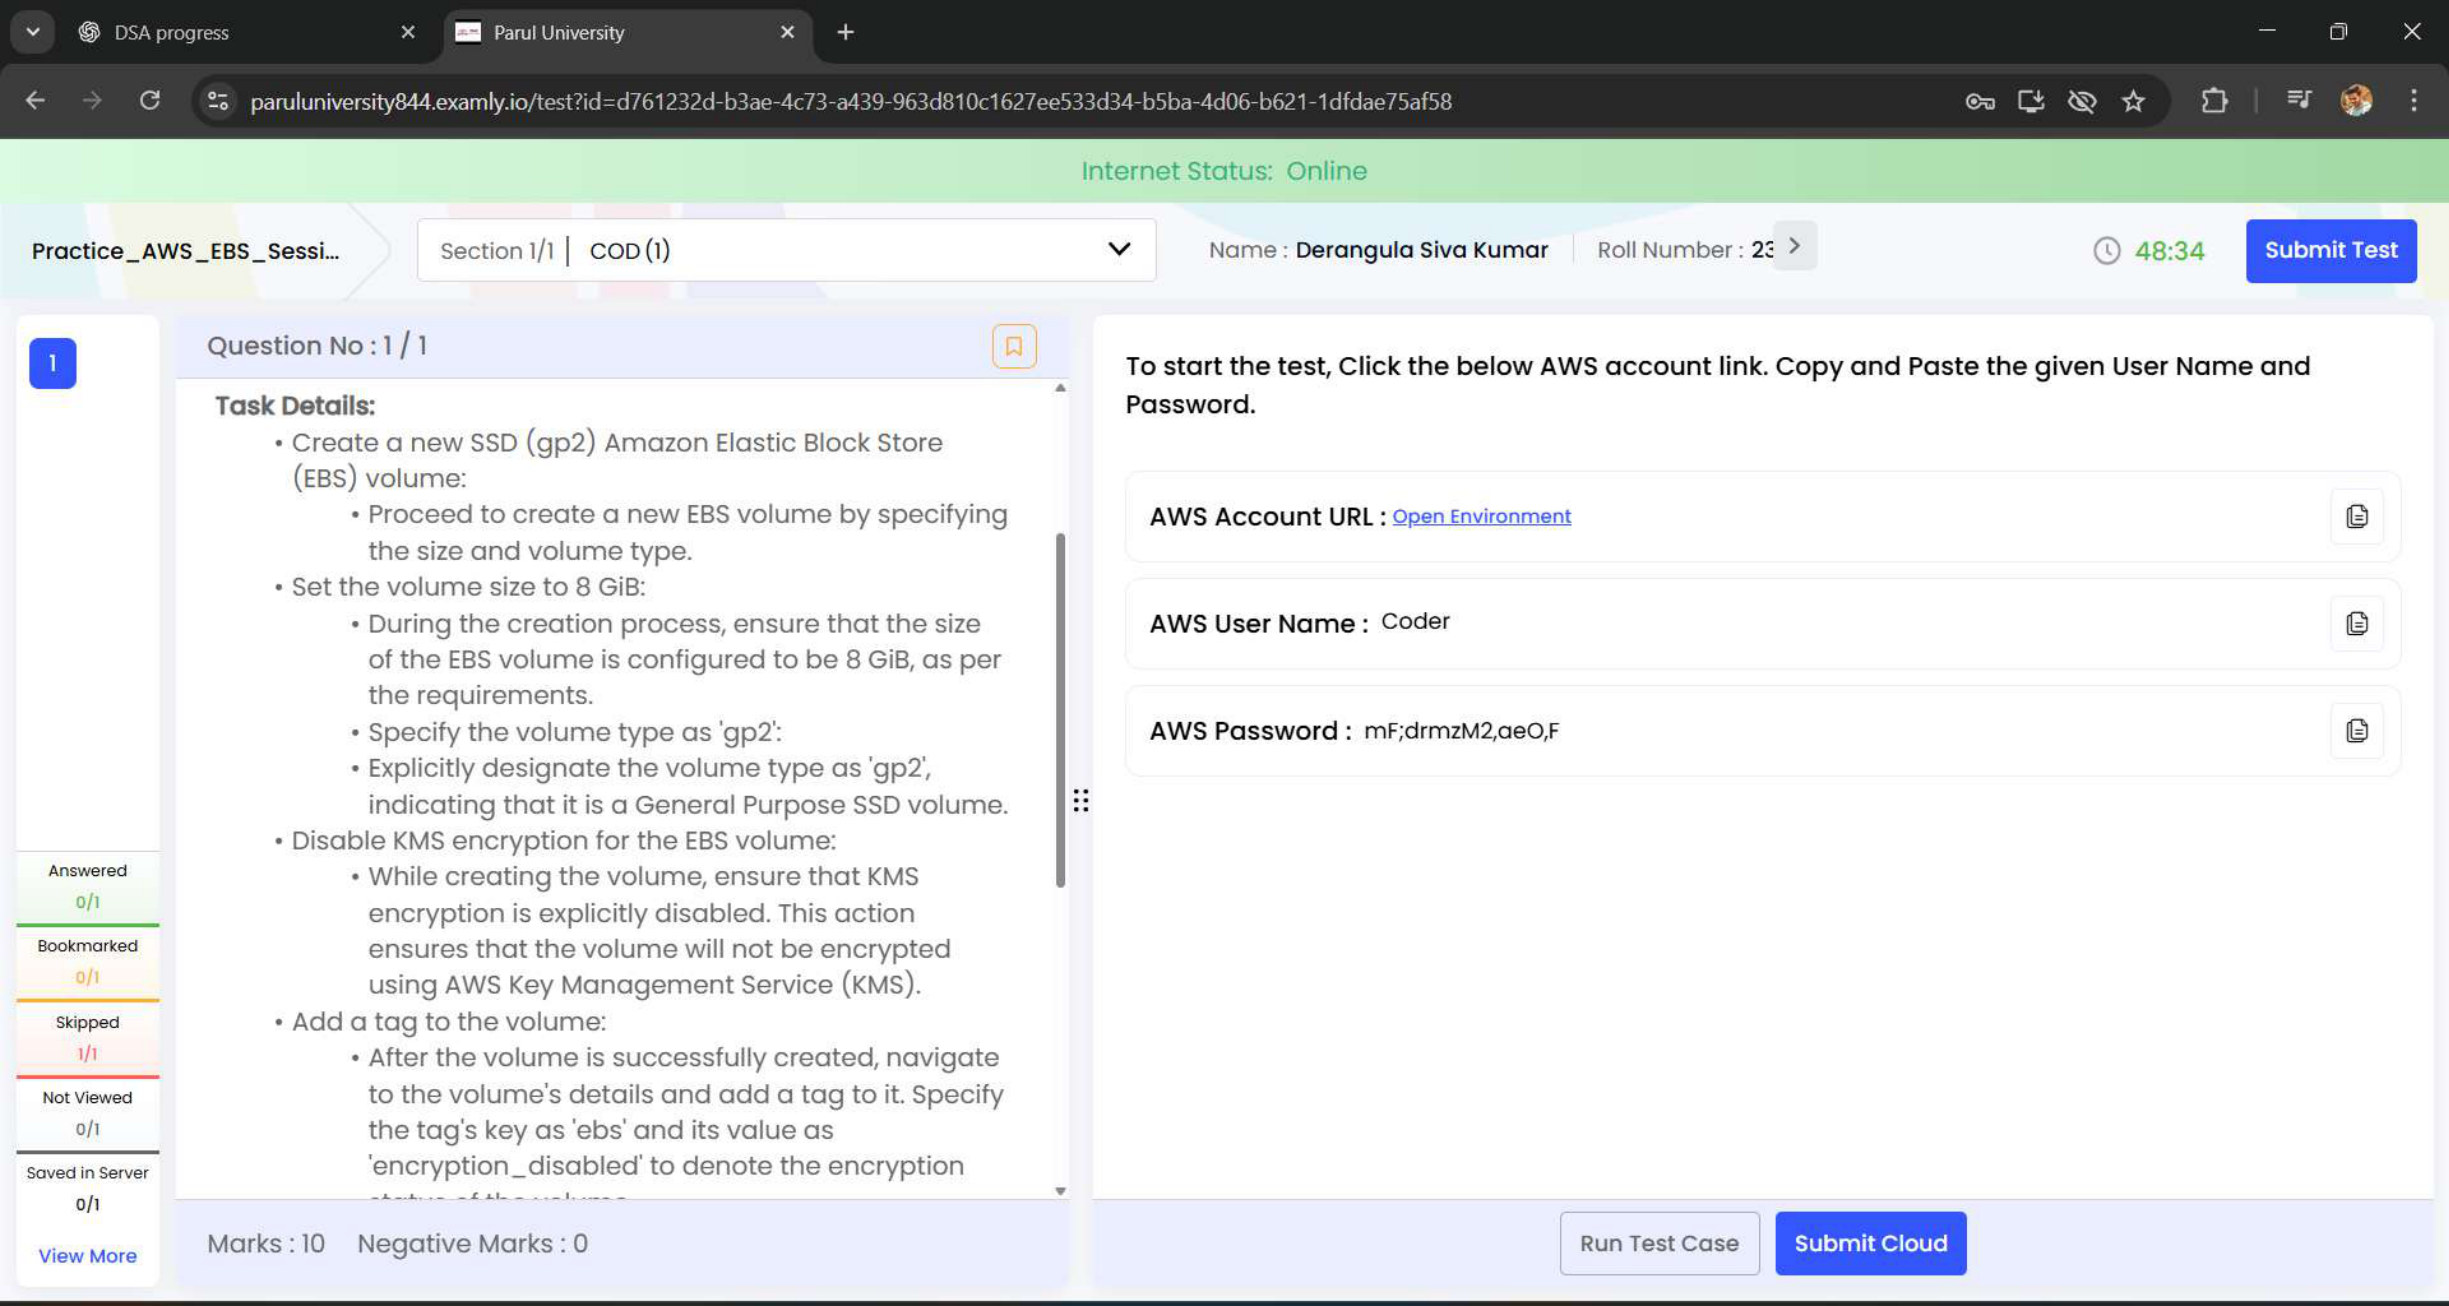Click the Skipped 1/1 status counter

tap(87, 1038)
